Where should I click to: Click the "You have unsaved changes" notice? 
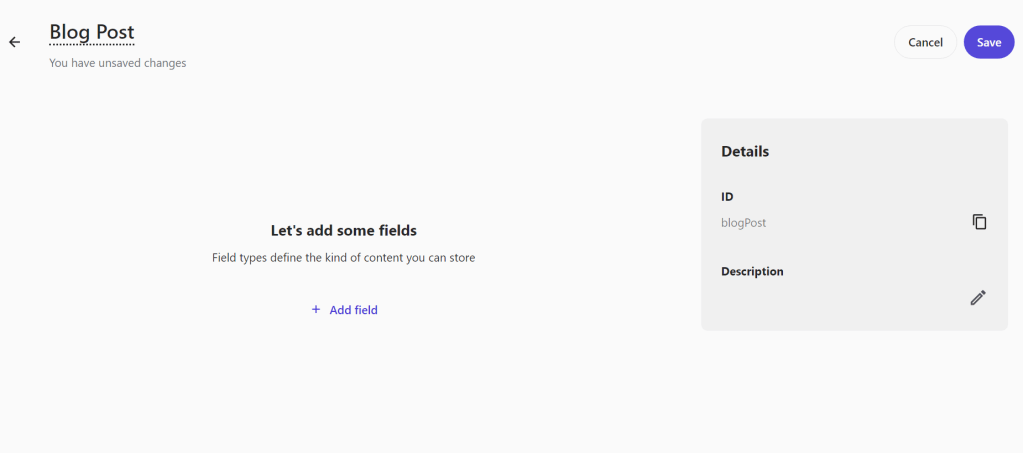tap(117, 63)
